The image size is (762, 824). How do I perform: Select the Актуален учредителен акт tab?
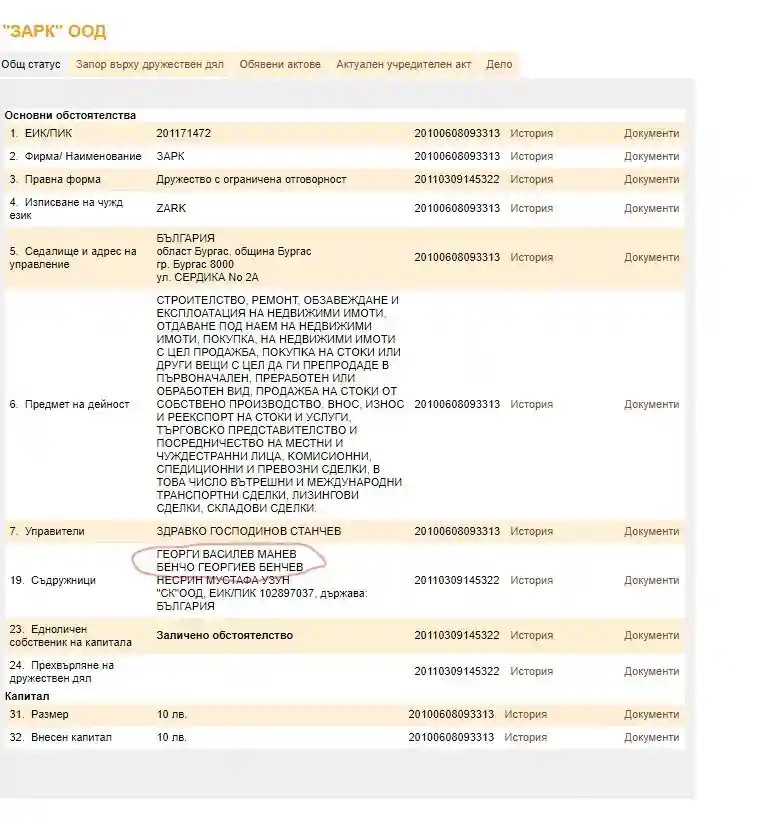[x=403, y=64]
